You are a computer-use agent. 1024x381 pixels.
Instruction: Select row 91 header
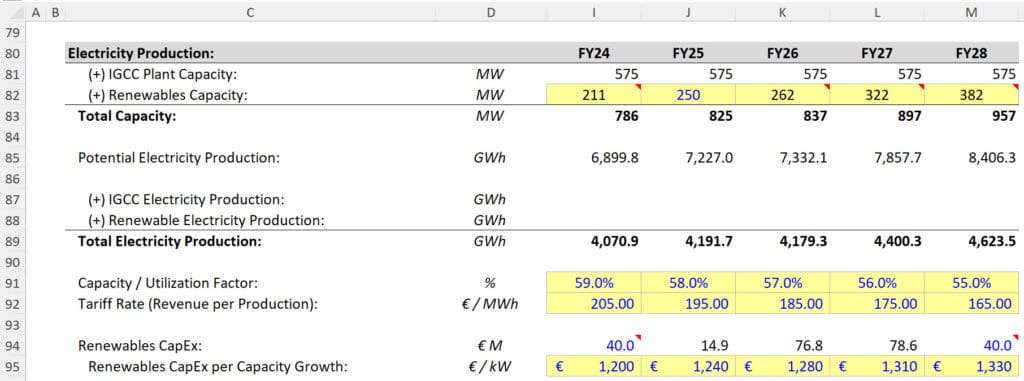[13, 284]
